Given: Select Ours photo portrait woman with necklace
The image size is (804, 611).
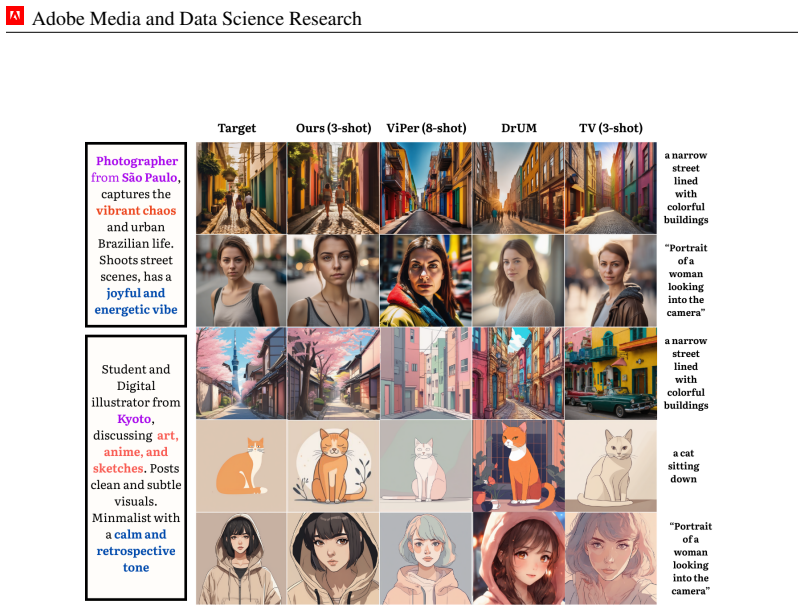Looking at the screenshot, I should tap(333, 281).
